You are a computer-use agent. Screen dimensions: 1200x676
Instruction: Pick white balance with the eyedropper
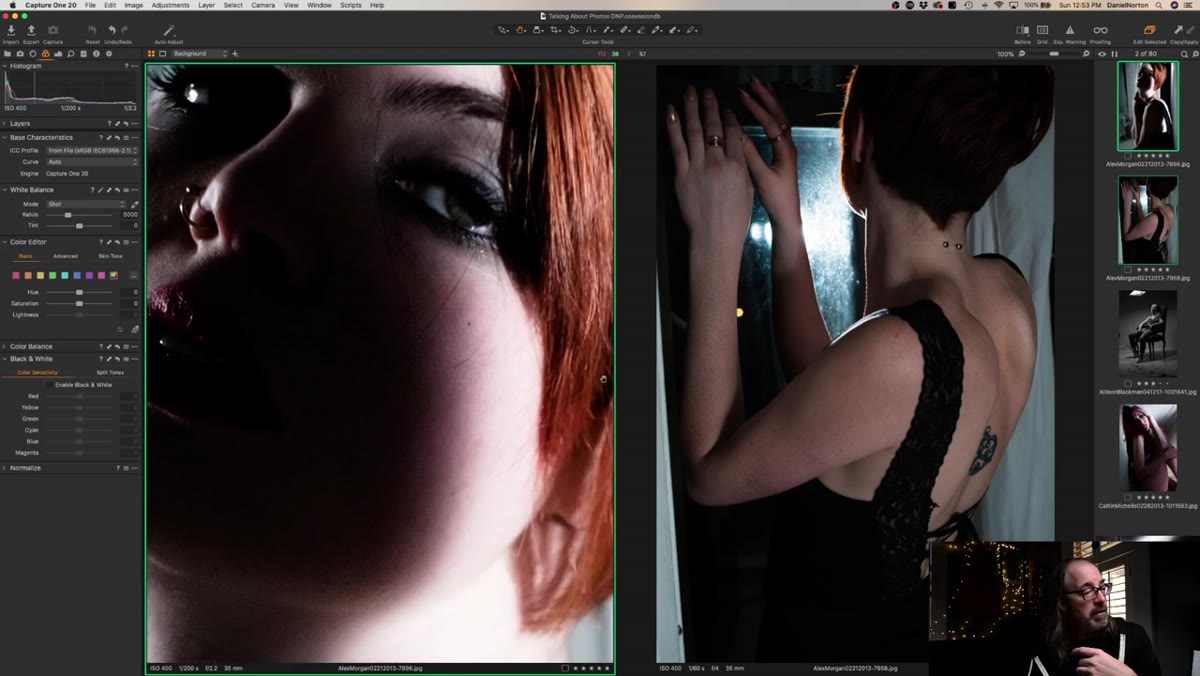click(x=135, y=204)
